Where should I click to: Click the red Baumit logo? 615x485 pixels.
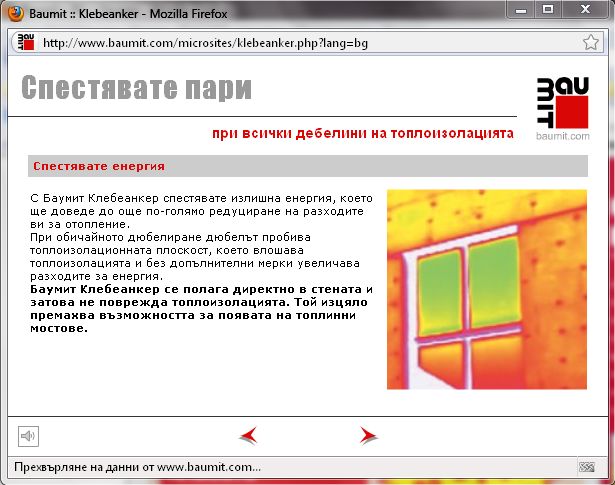560,102
